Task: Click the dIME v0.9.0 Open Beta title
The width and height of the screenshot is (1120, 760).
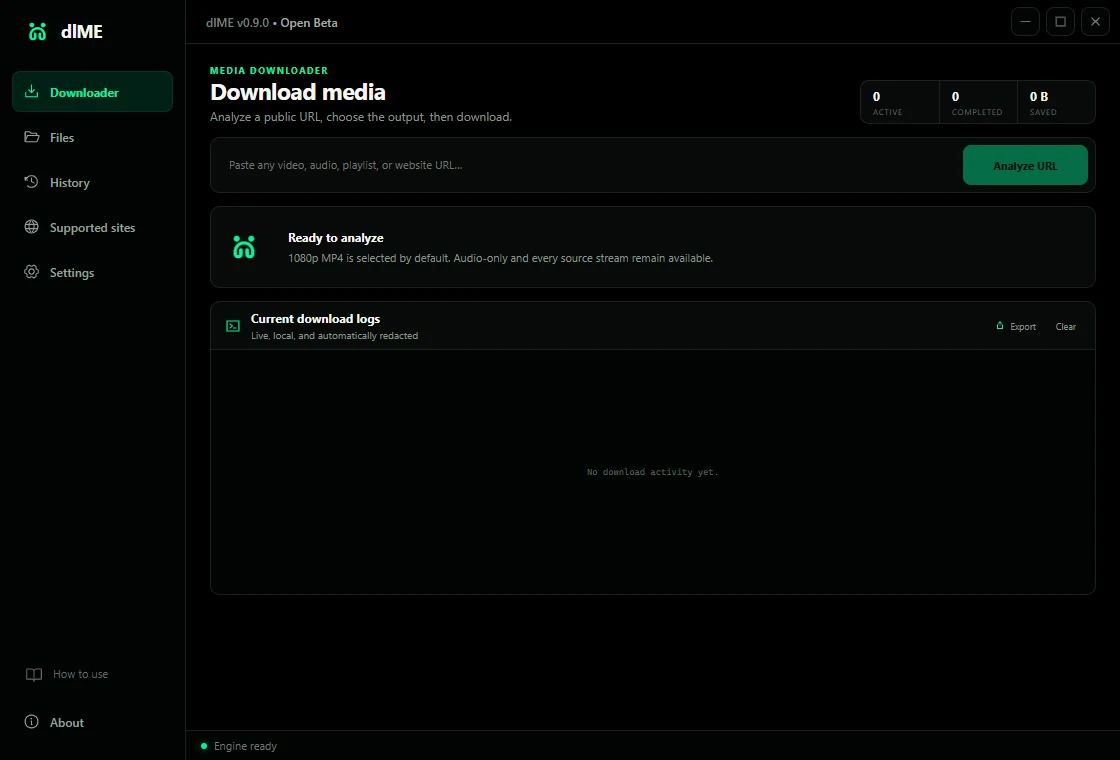Action: [271, 23]
